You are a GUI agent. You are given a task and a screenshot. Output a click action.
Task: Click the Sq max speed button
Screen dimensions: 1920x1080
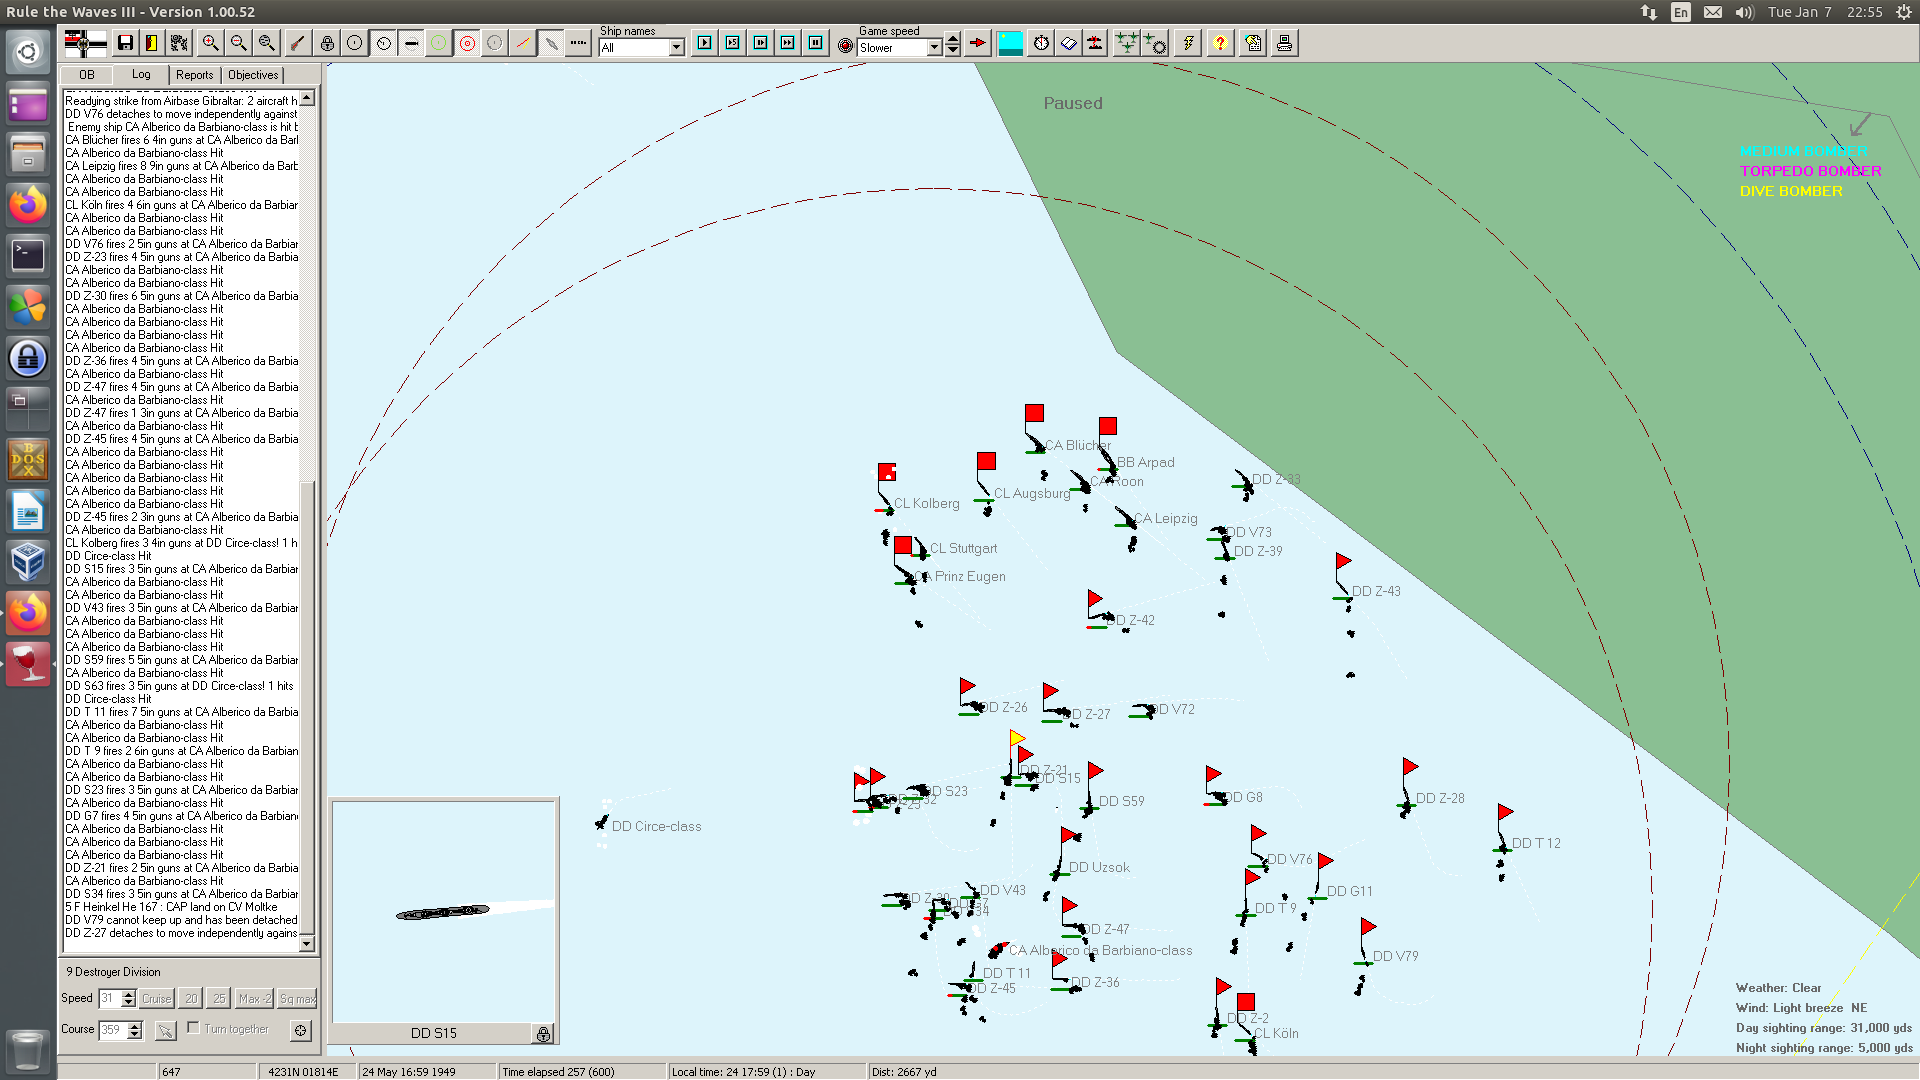tap(297, 999)
